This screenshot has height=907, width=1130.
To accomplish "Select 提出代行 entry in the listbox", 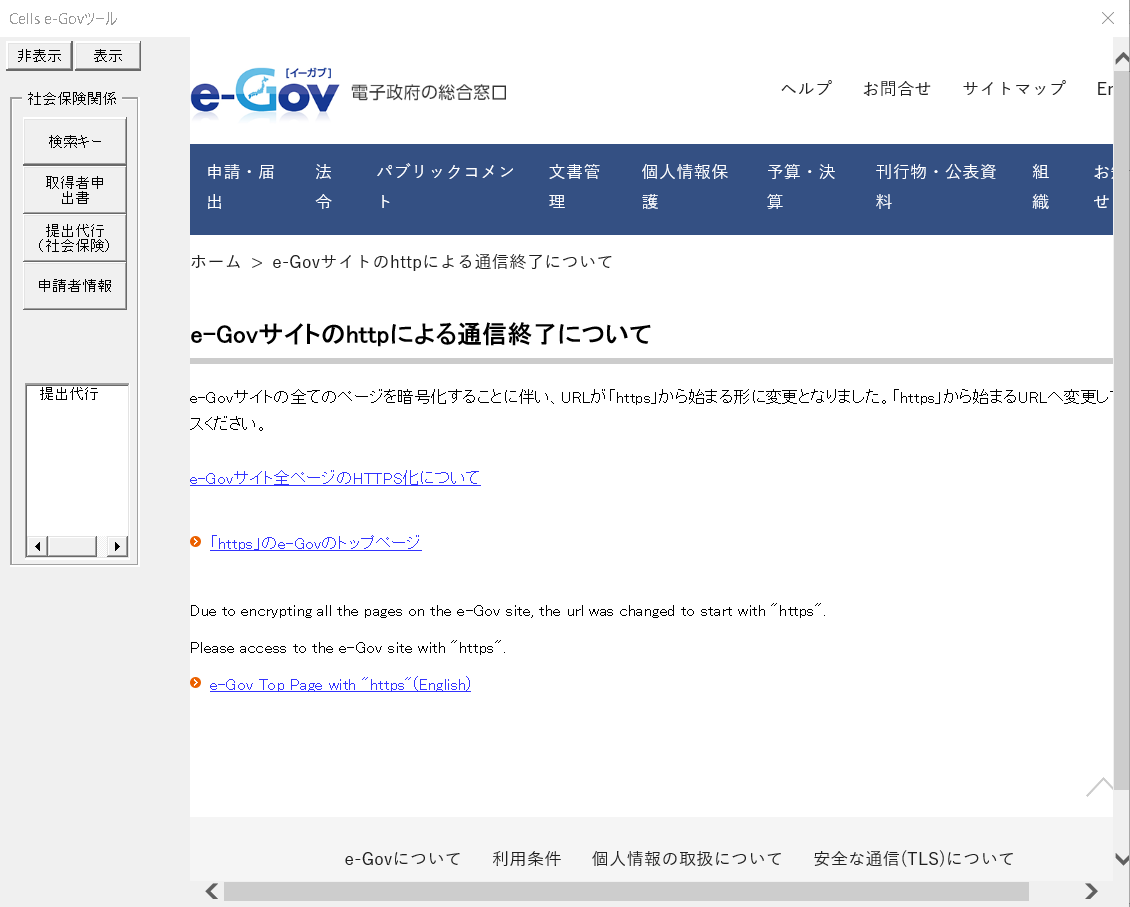I will [68, 394].
